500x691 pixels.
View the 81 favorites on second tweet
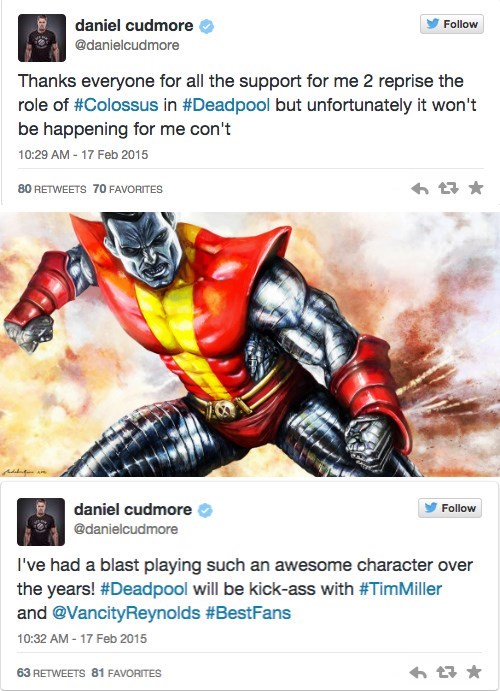[126, 673]
